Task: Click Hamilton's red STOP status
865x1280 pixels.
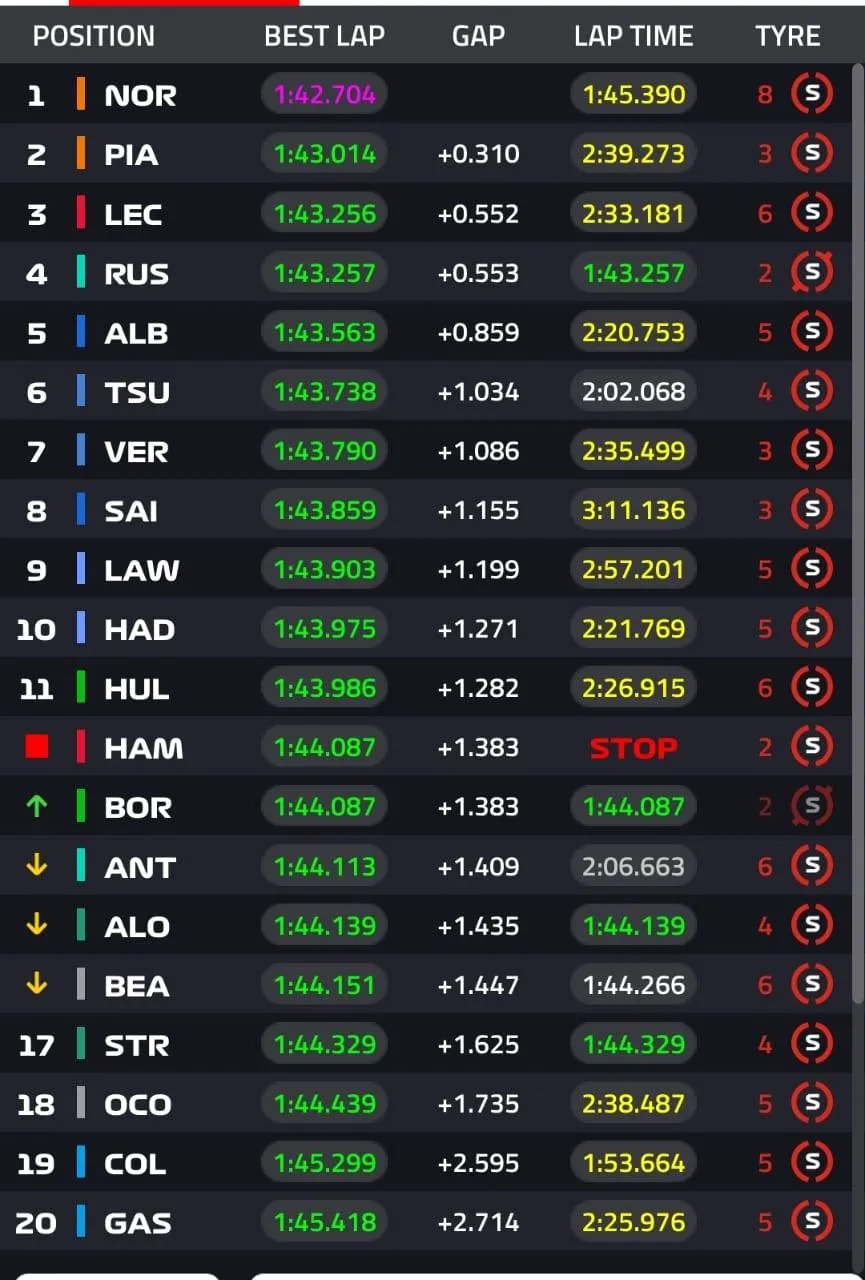Action: point(633,748)
